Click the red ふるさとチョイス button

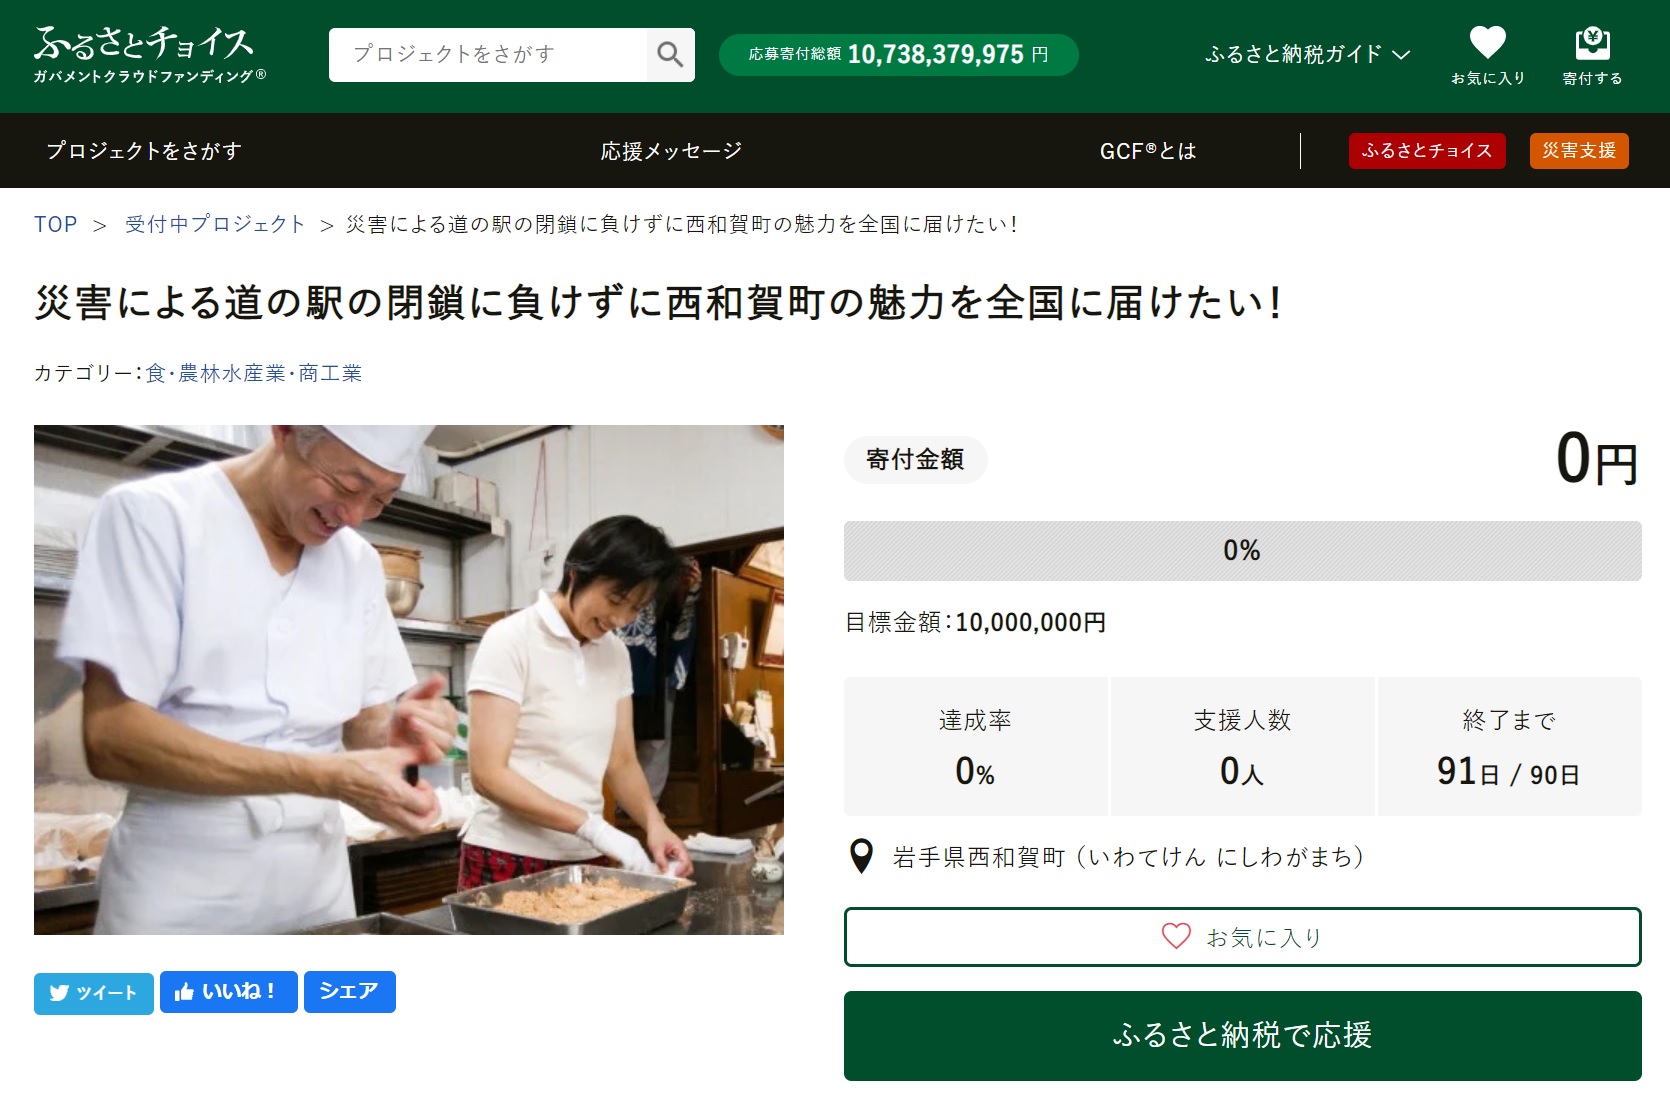click(1427, 151)
